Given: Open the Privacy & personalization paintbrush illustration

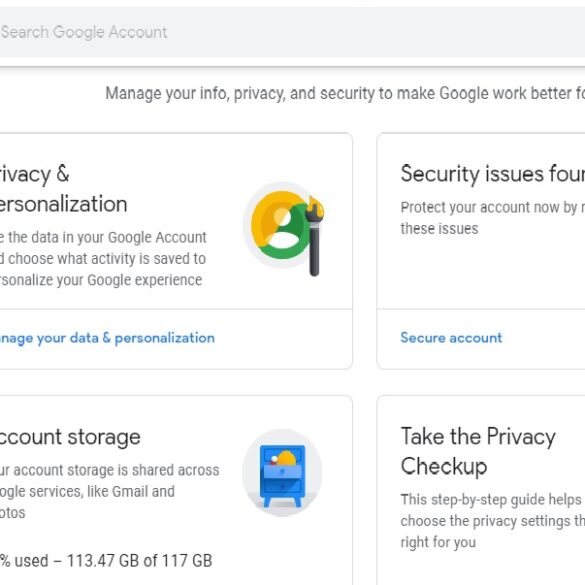Looking at the screenshot, I should (x=283, y=230).
